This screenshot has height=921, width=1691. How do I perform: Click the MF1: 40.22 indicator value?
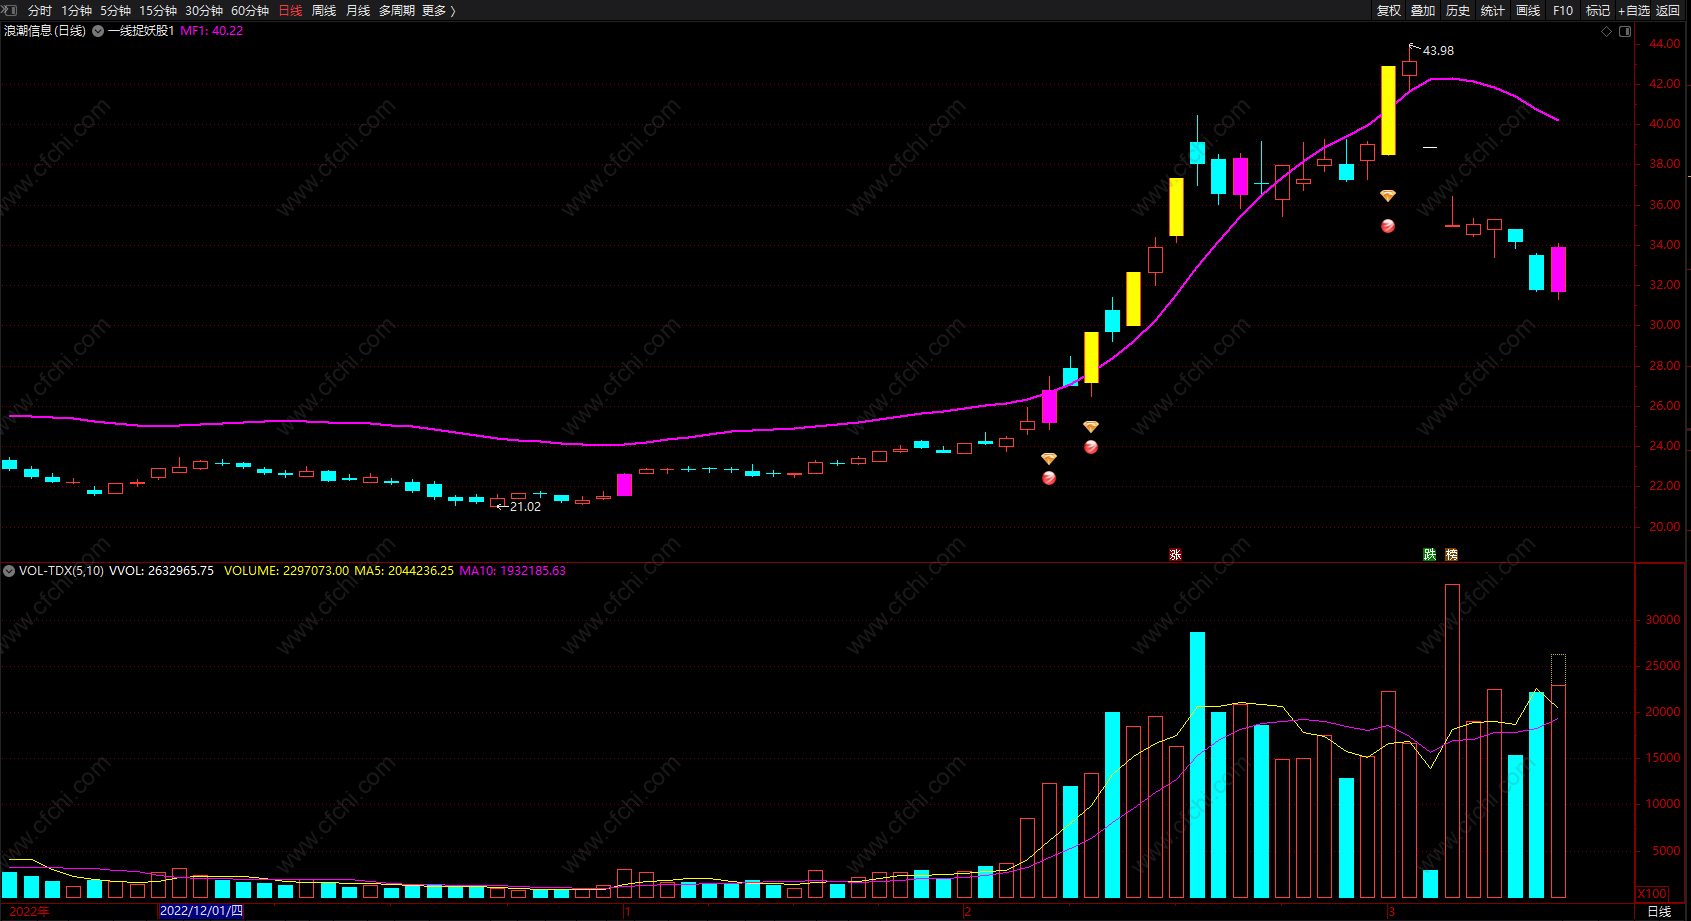(212, 31)
